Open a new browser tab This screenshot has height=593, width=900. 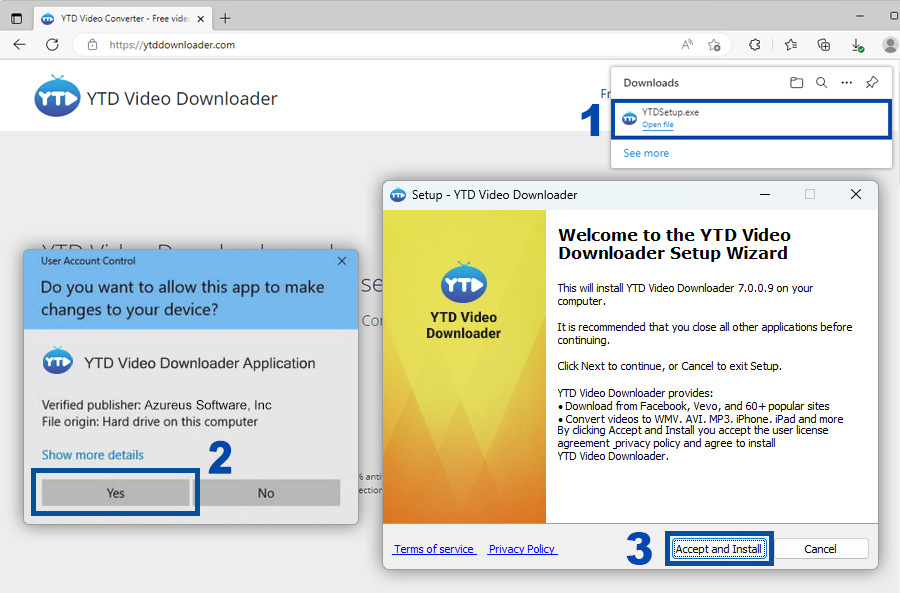point(226,18)
